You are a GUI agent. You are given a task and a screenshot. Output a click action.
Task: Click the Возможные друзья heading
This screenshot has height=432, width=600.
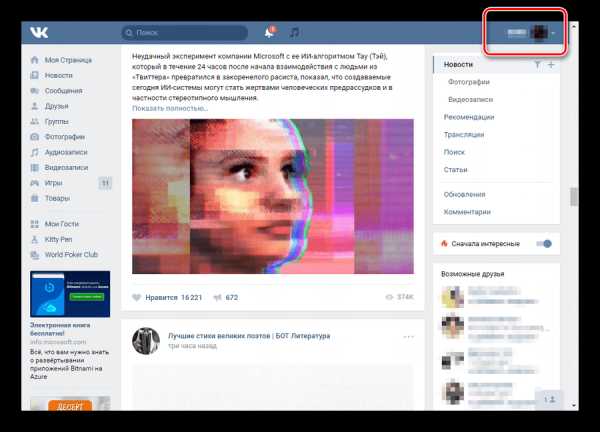click(x=472, y=274)
